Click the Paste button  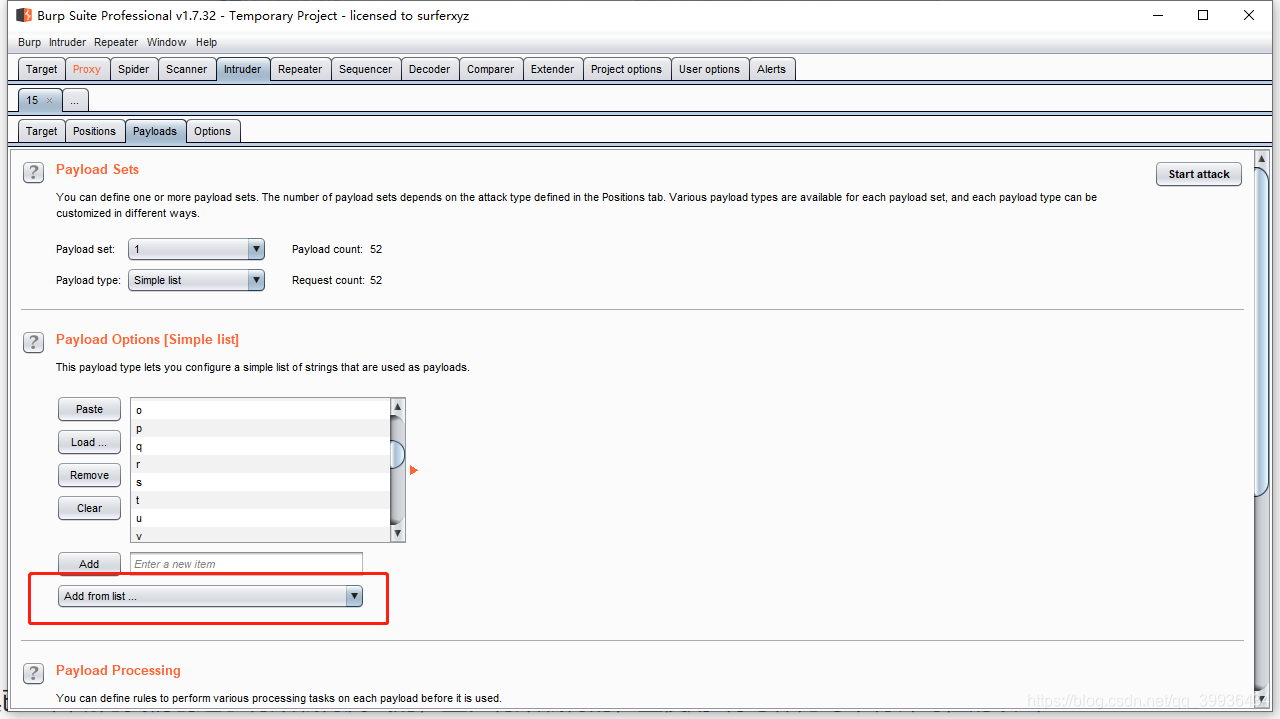pyautogui.click(x=89, y=409)
